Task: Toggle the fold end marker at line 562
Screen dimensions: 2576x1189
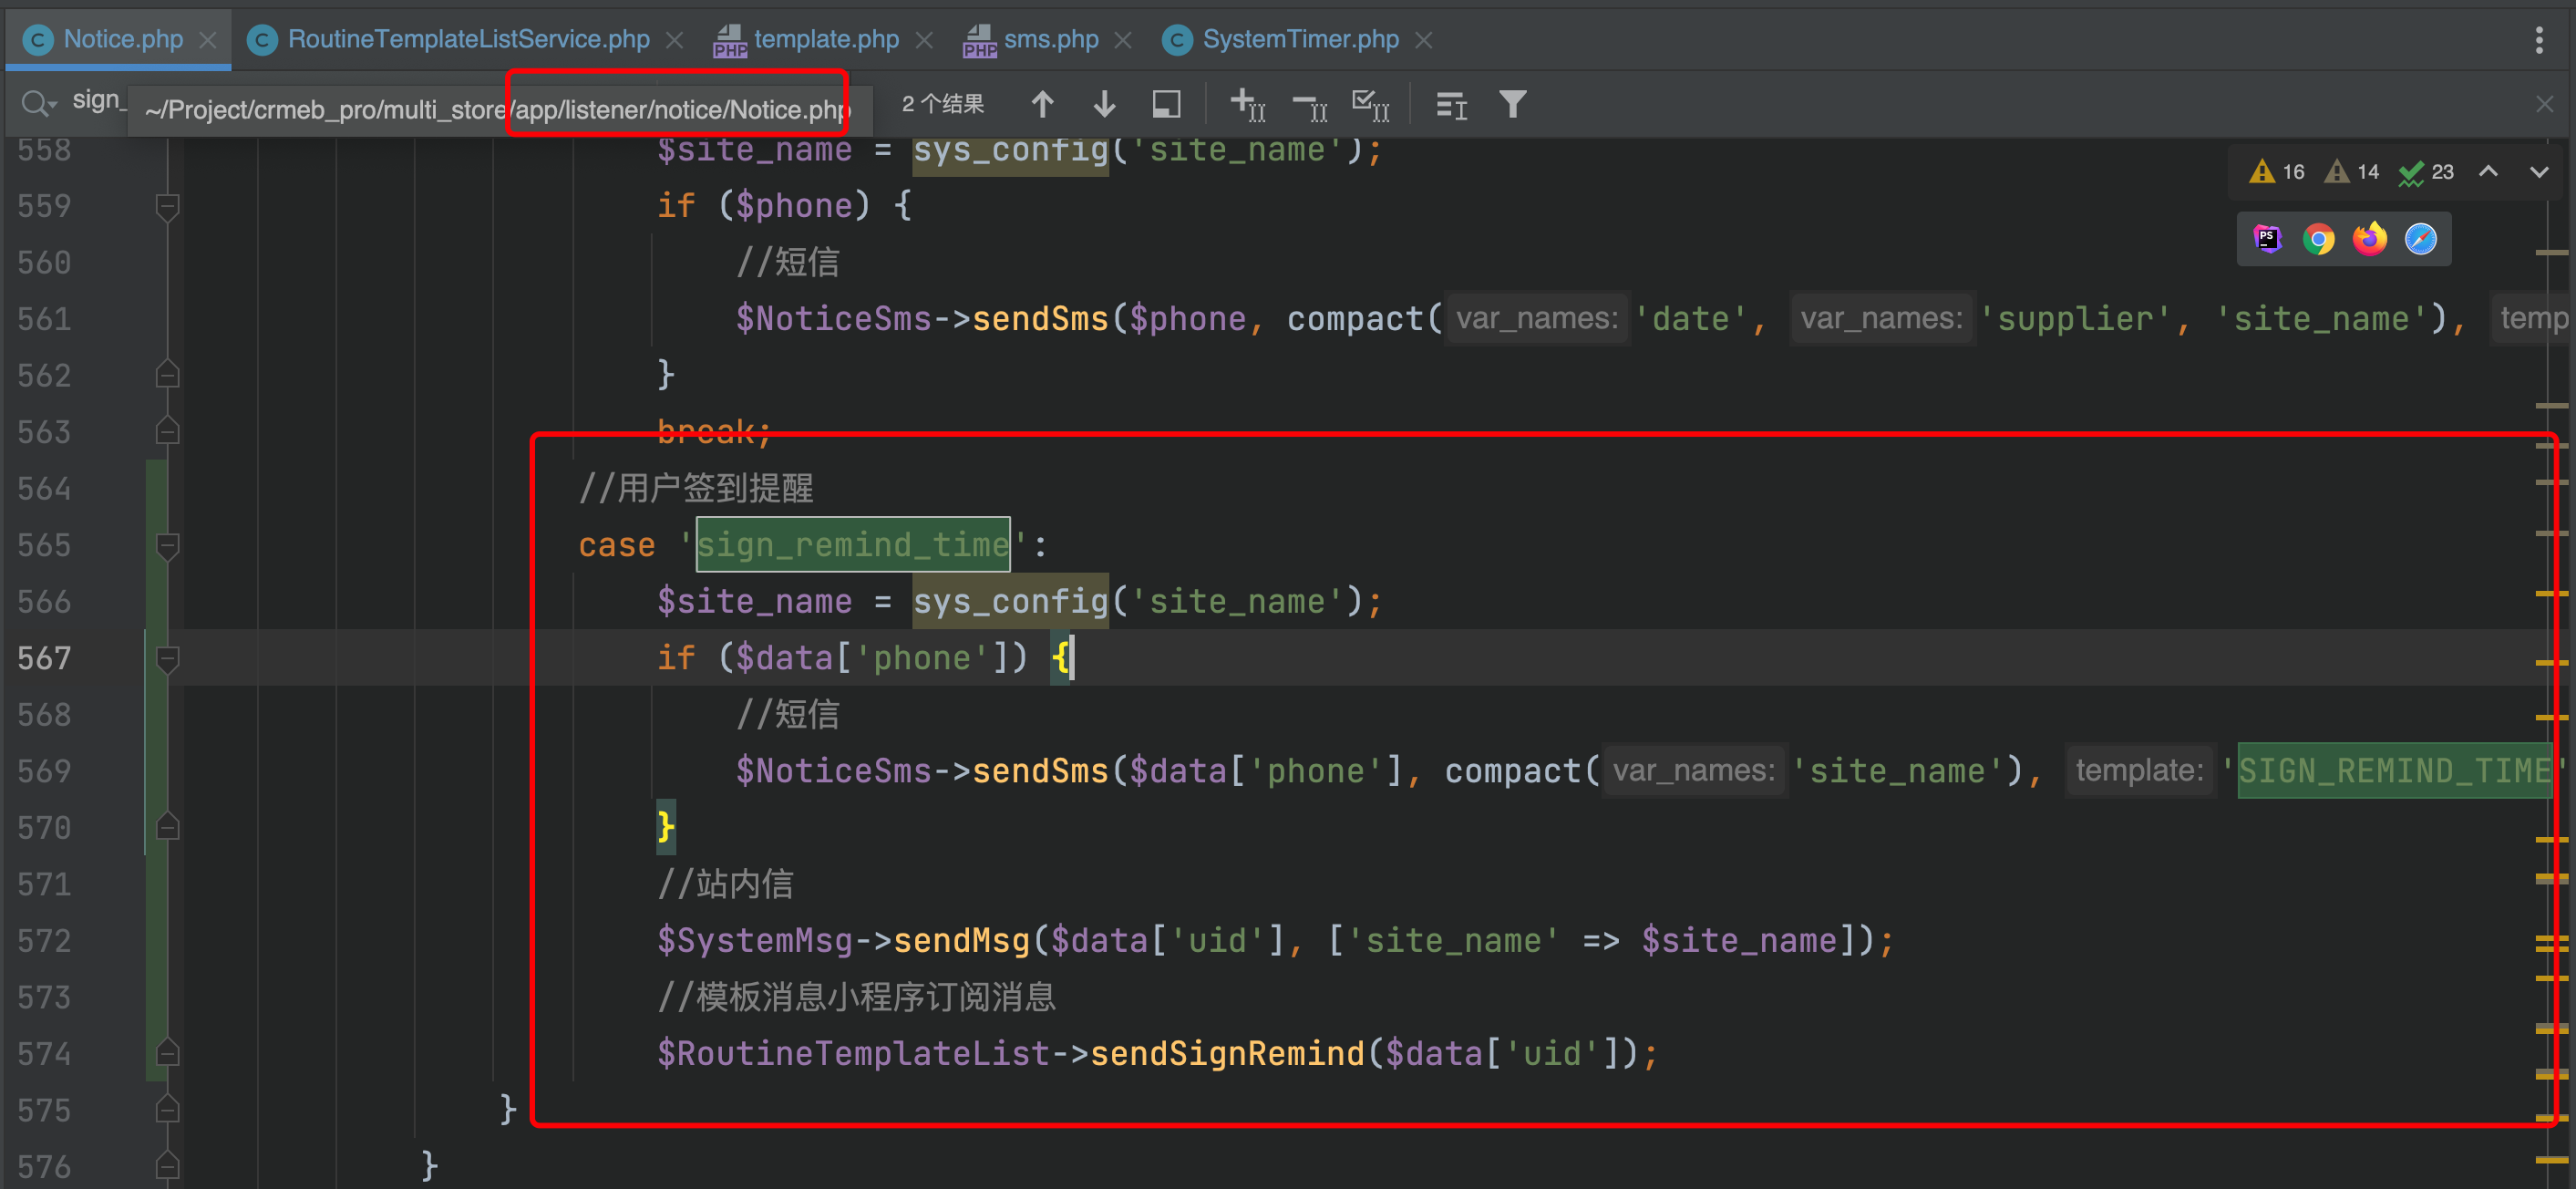Action: pyautogui.click(x=167, y=375)
